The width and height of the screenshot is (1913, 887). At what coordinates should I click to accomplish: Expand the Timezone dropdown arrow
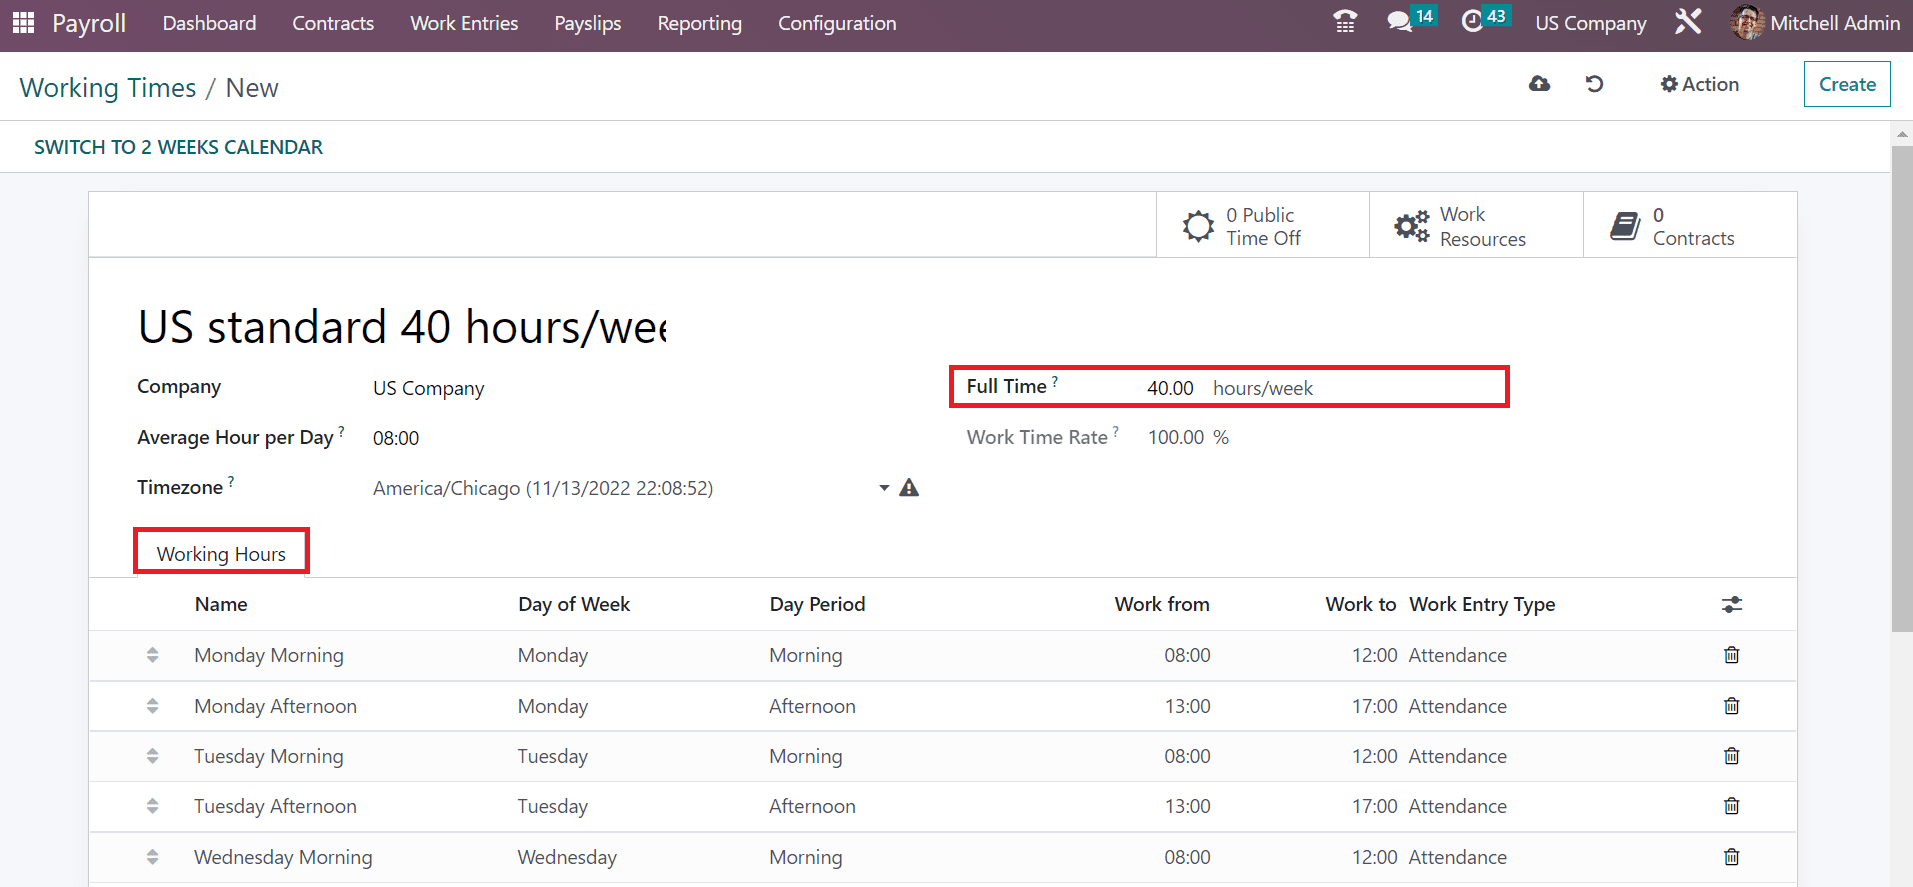click(x=884, y=488)
